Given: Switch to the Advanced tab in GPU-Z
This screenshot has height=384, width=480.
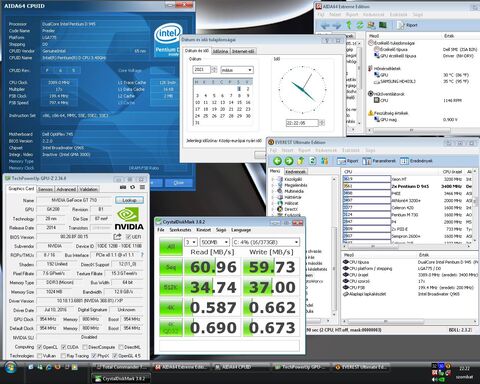Looking at the screenshot, I should pyautogui.click(x=66, y=189).
